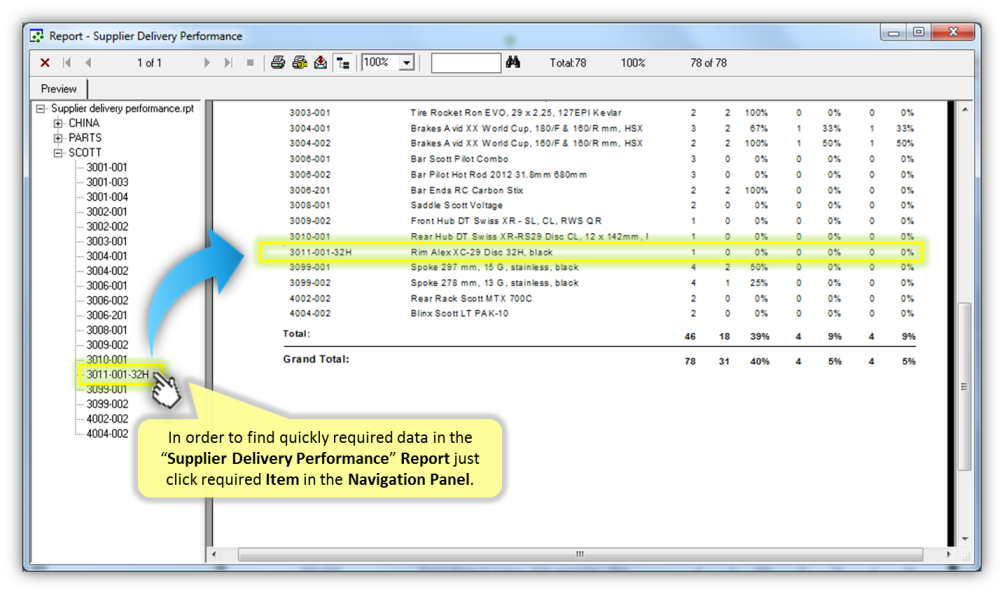This screenshot has width=1004, height=594.
Task: Click the "Saddle Scott Voltage" description
Action: [457, 205]
